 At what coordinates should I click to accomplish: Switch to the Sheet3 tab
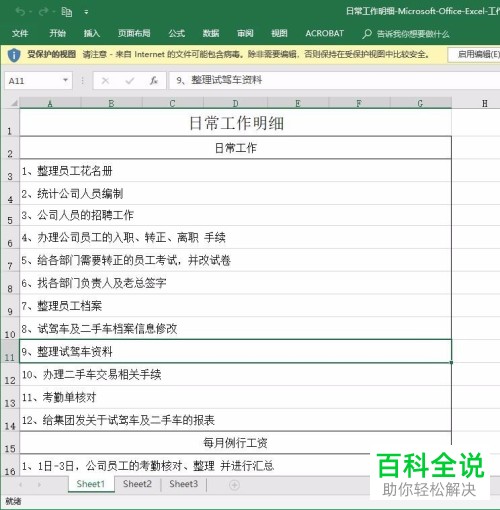184,484
